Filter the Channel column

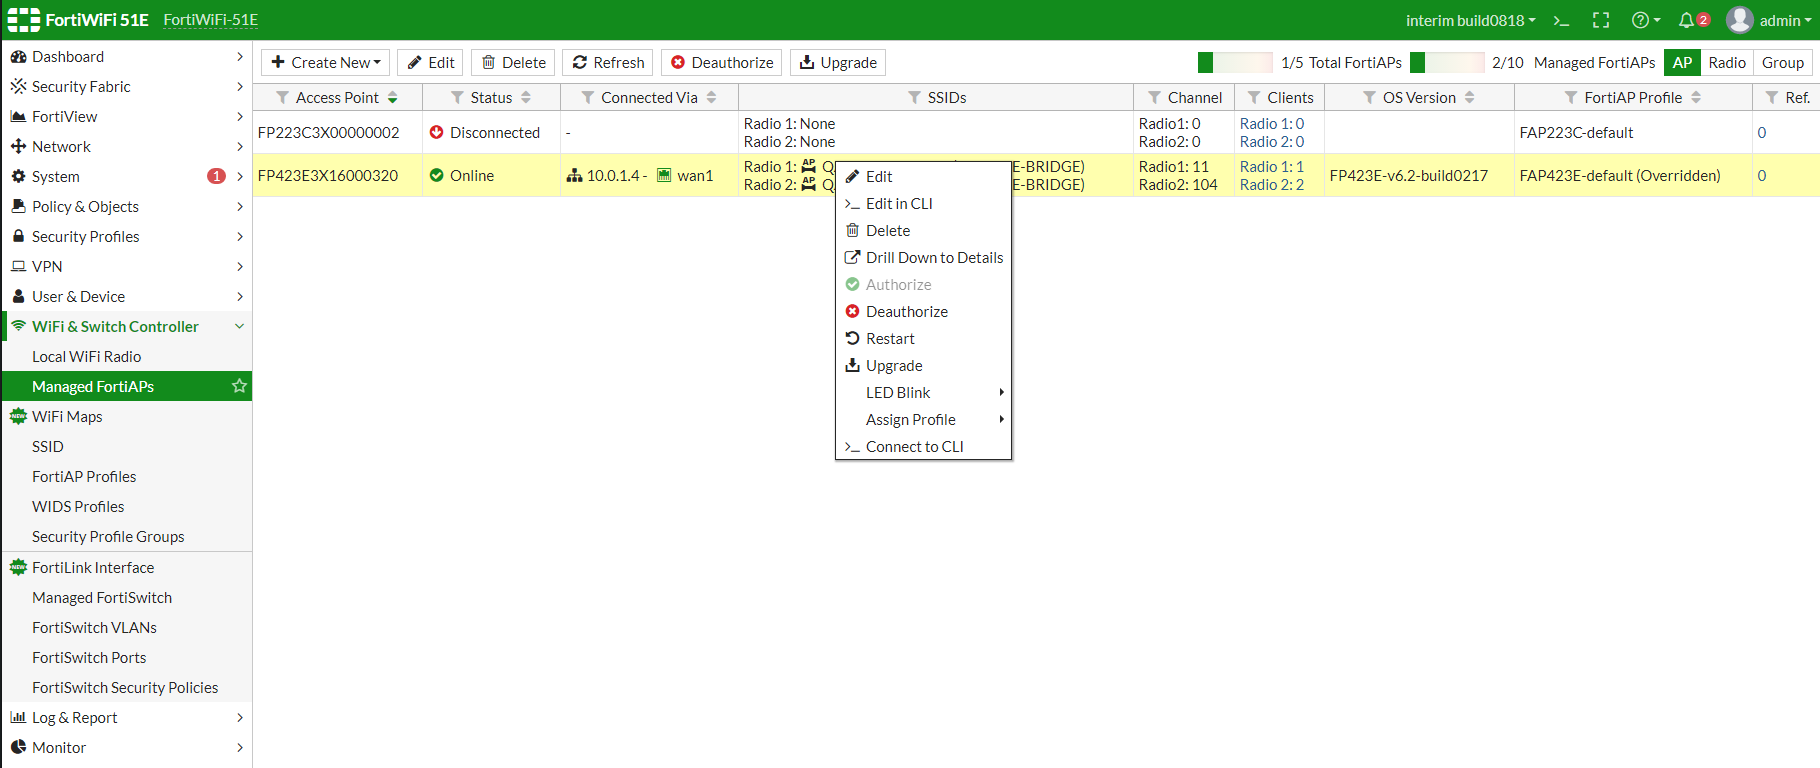pyautogui.click(x=1155, y=97)
